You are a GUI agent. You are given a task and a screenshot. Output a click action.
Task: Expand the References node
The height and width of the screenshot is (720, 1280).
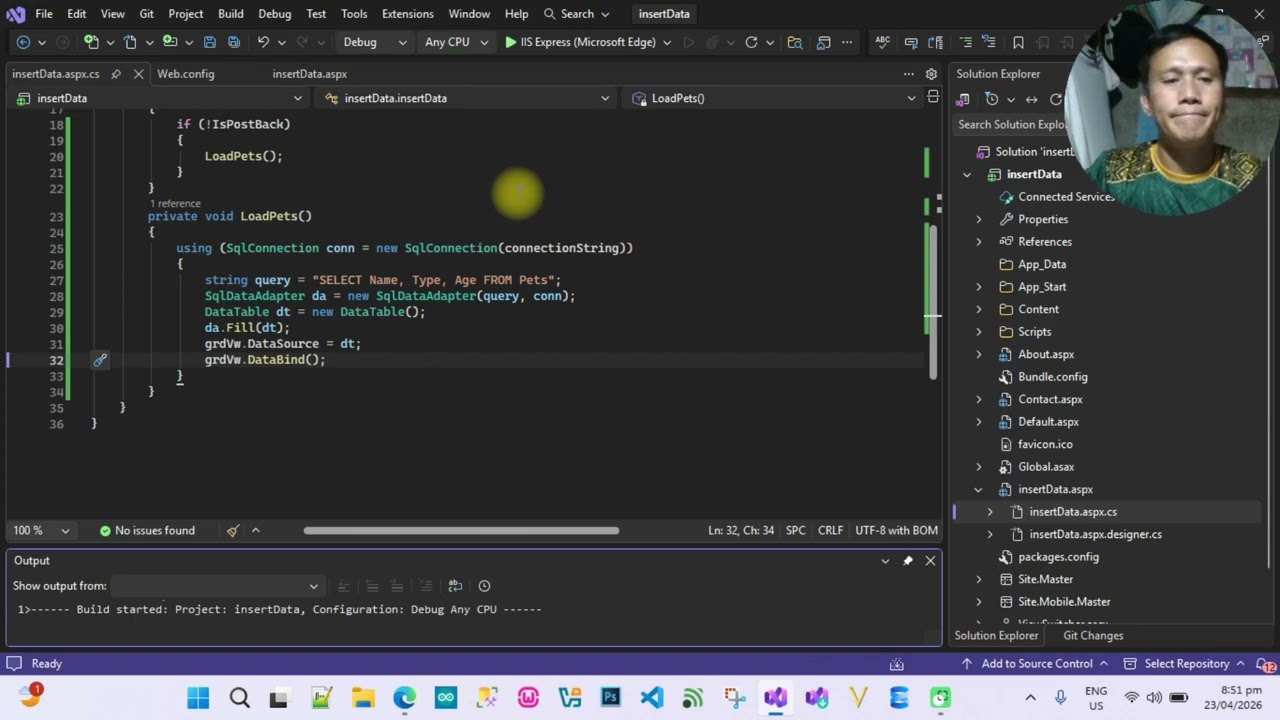(x=979, y=242)
